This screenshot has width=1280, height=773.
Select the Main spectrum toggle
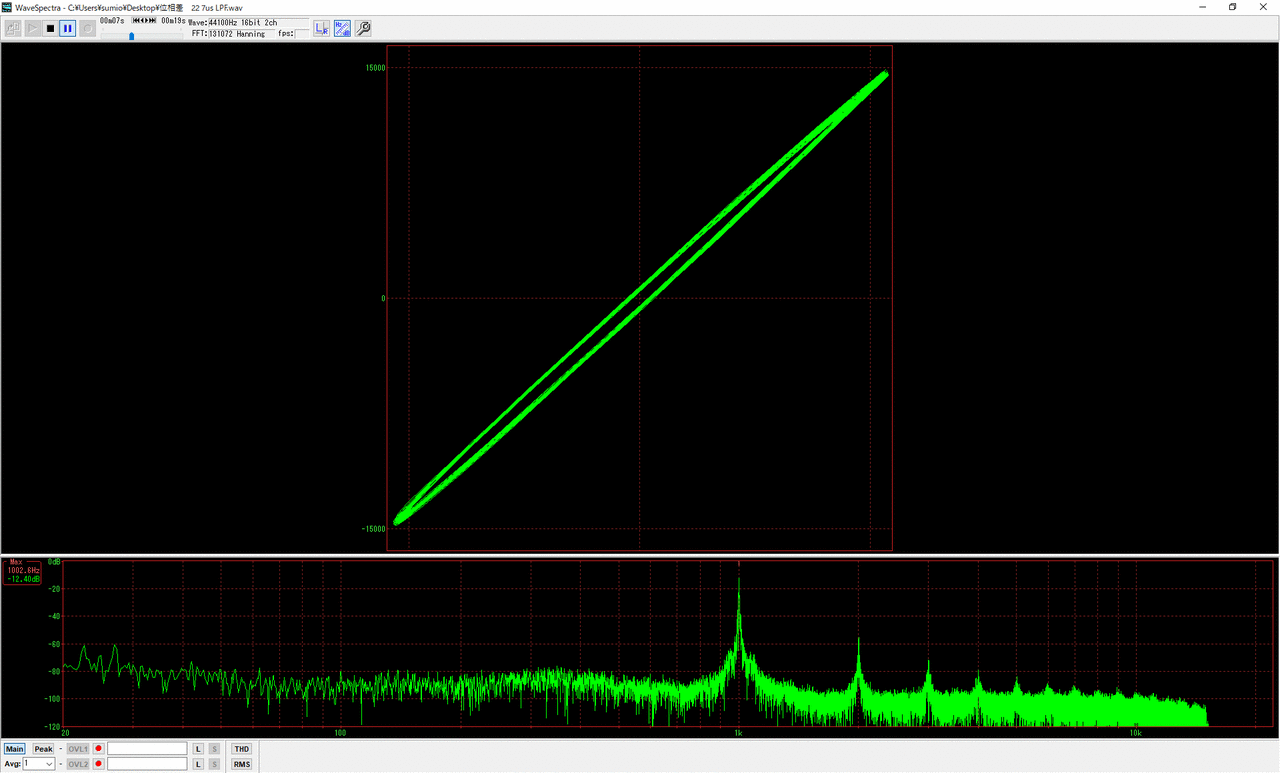pos(15,749)
